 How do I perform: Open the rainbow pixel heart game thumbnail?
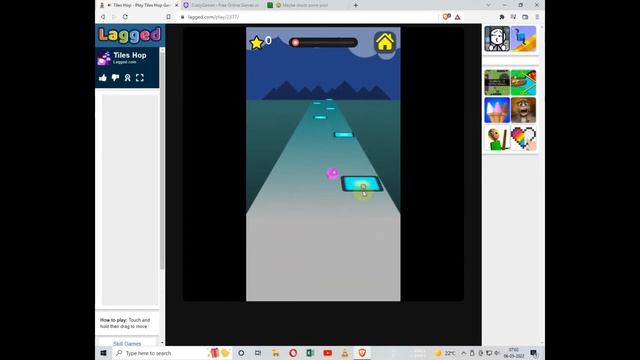coord(523,138)
